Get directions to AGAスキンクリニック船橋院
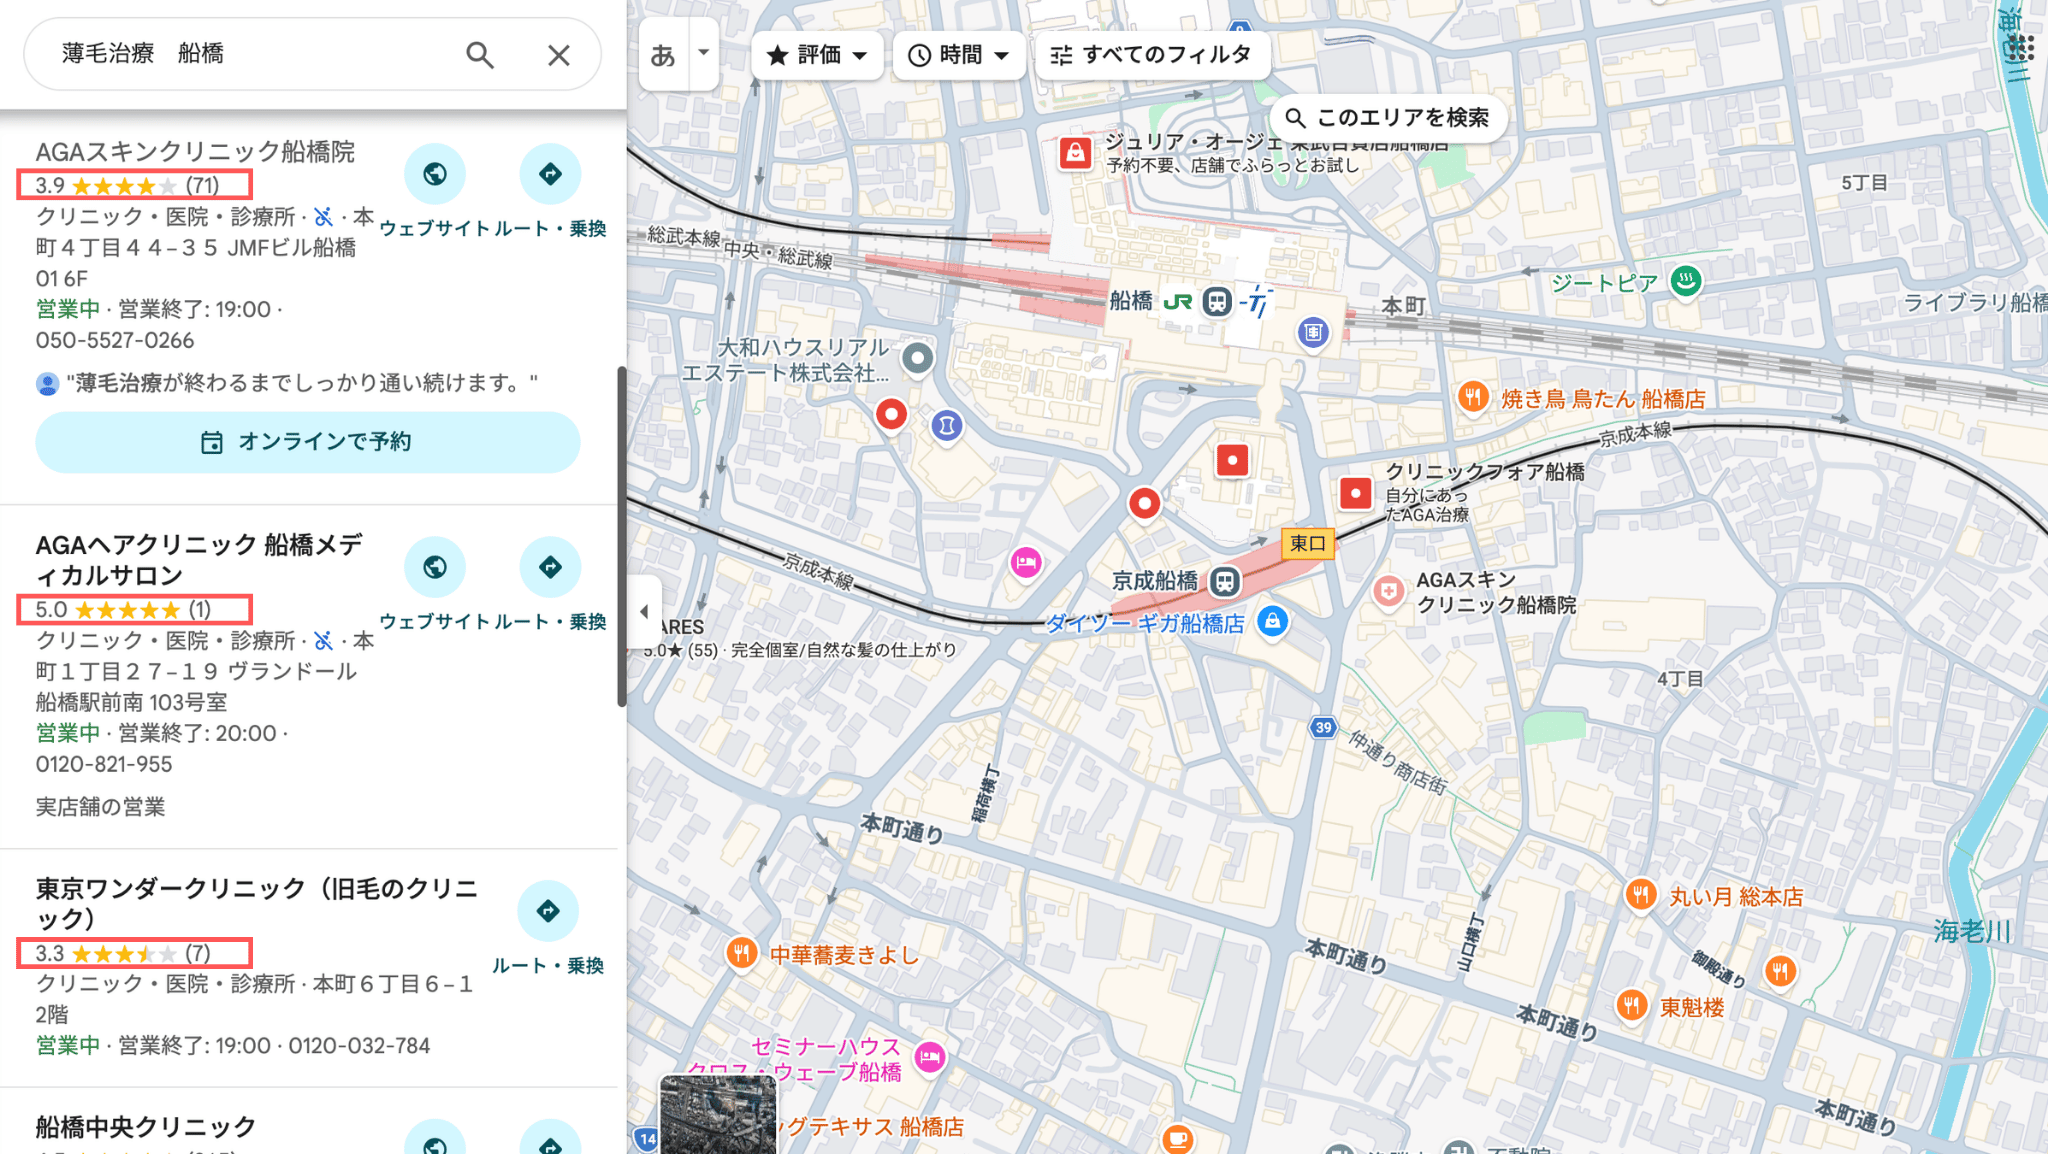The width and height of the screenshot is (2048, 1154). coord(550,174)
